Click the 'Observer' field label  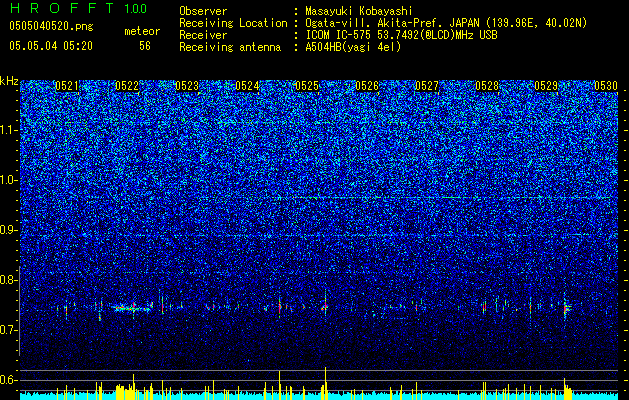pos(203,11)
